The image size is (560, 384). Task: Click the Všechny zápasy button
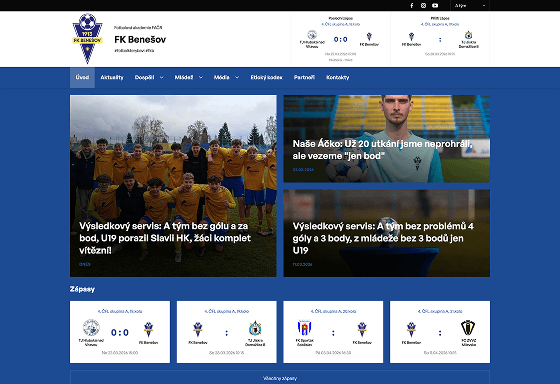click(280, 378)
